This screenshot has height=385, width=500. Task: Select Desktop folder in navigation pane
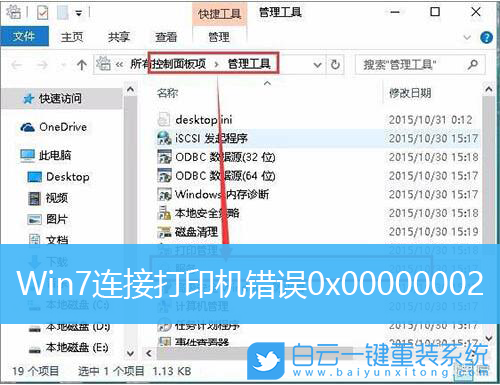[x=68, y=177]
